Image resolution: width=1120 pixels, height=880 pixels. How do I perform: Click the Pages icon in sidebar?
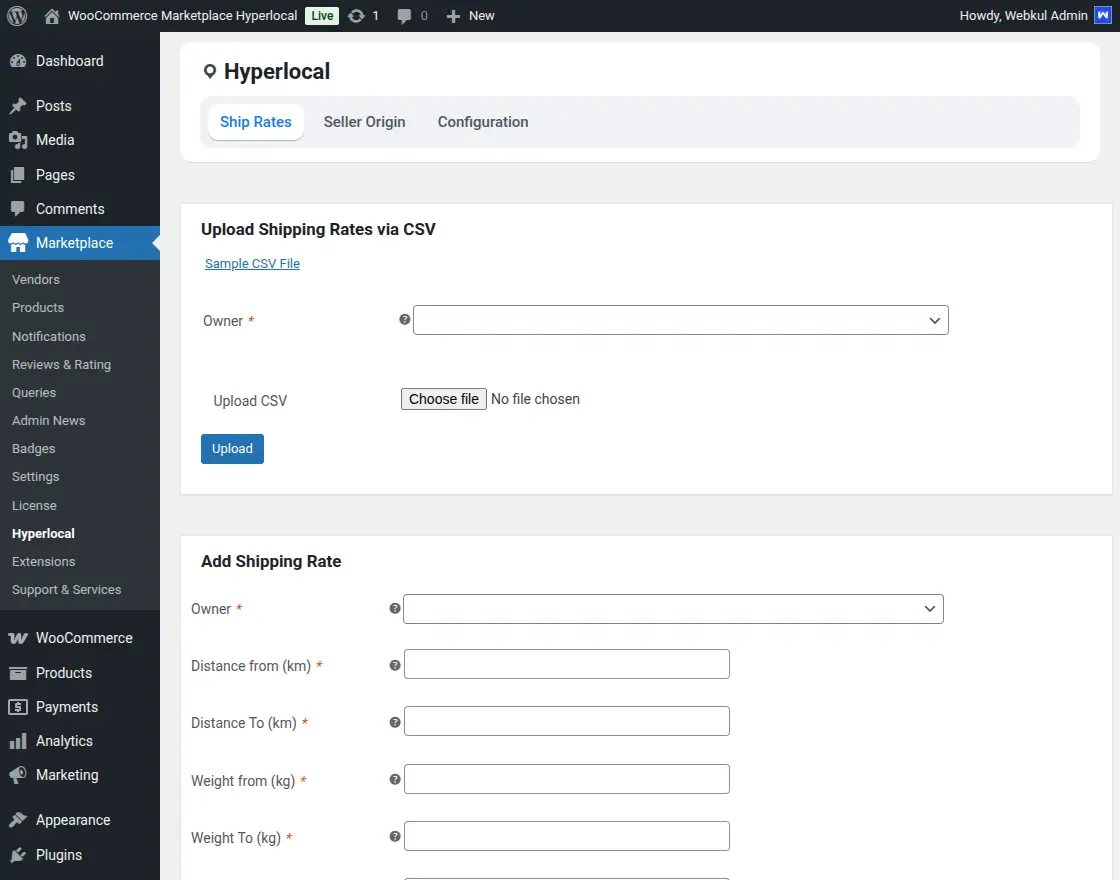point(18,175)
